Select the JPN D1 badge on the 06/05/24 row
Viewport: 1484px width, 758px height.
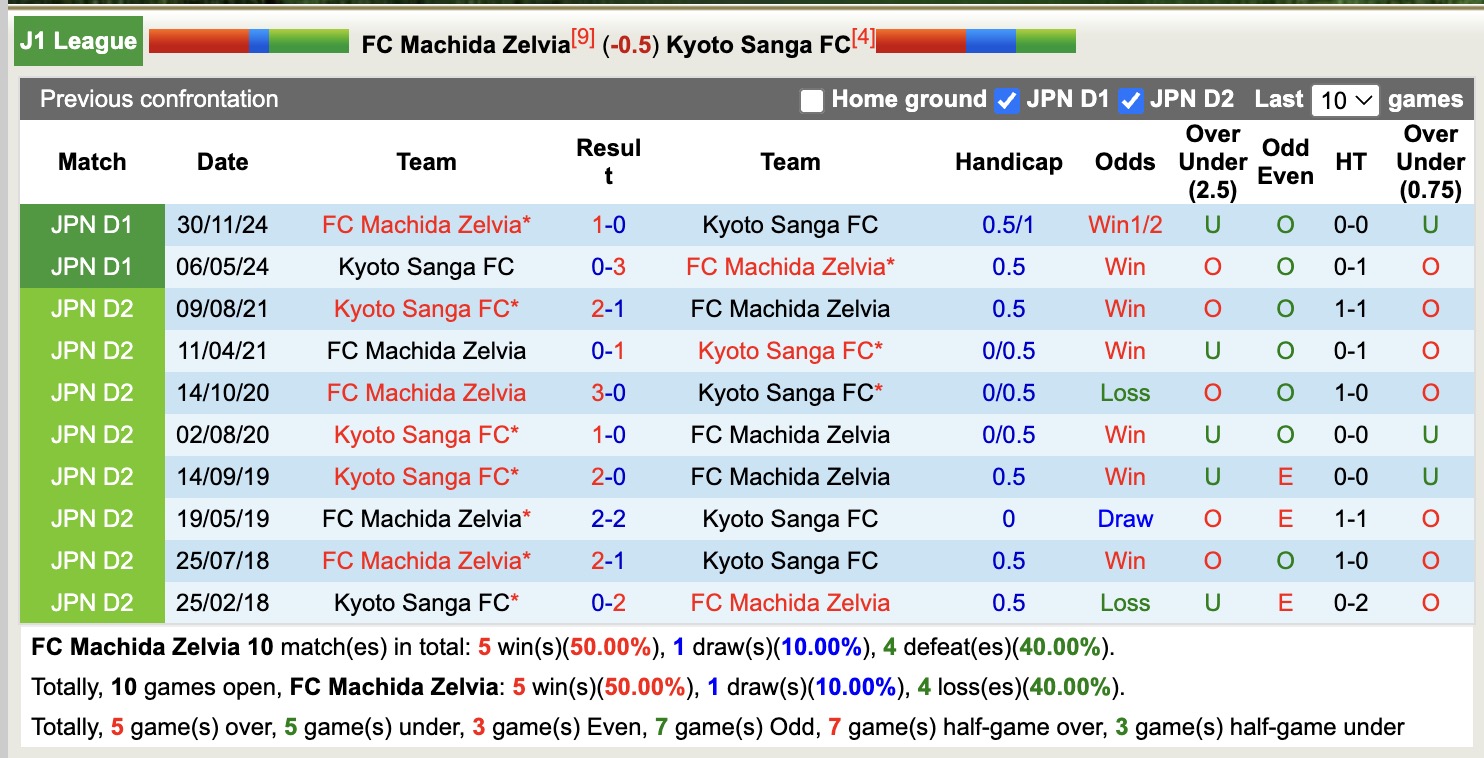click(91, 266)
